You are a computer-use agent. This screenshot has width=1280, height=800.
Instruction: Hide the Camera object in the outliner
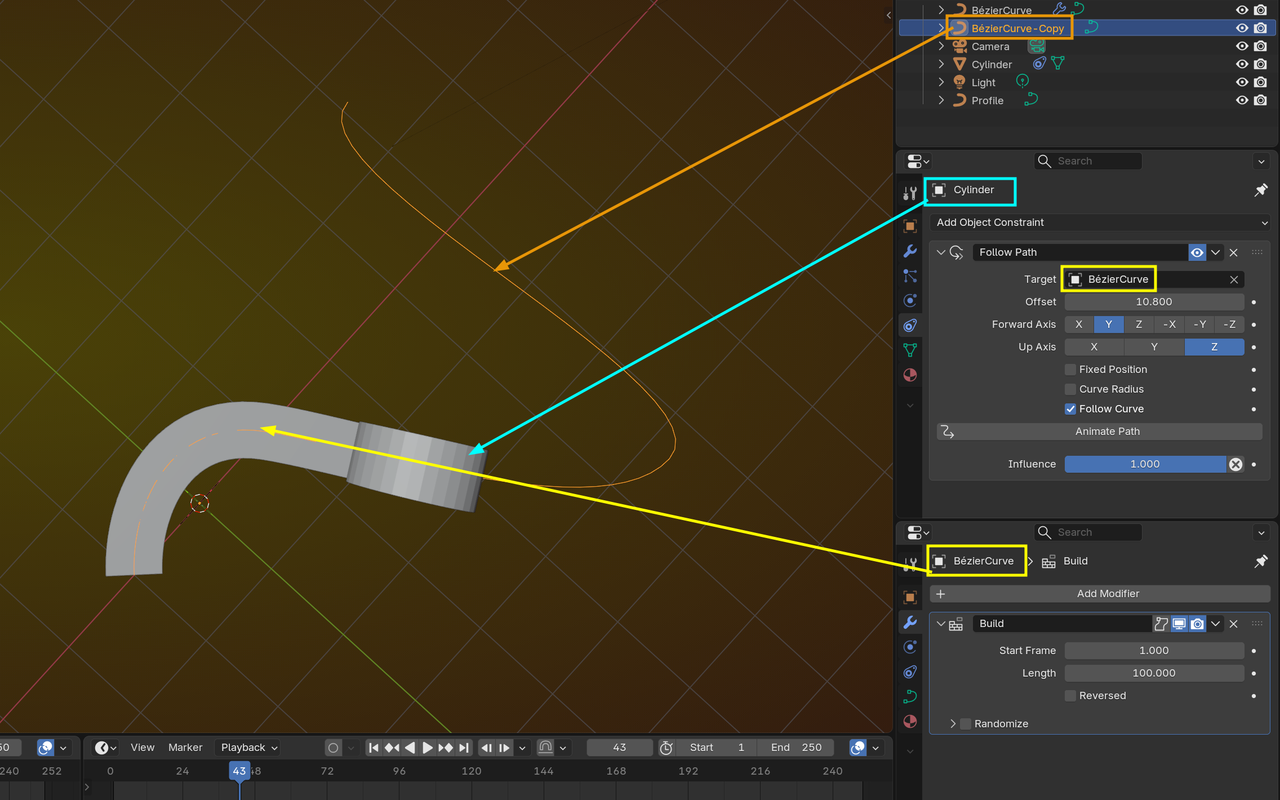point(1242,46)
